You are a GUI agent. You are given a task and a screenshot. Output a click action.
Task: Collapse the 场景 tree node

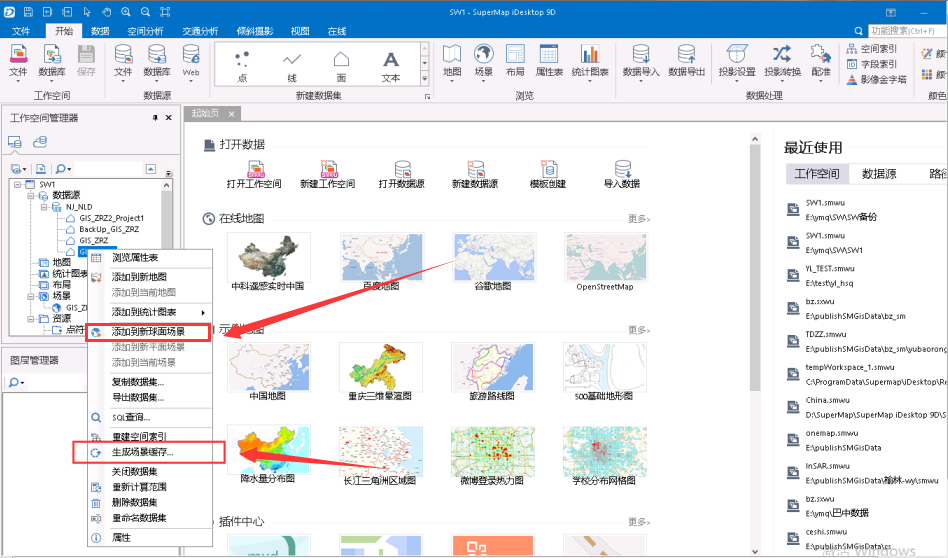click(x=30, y=296)
